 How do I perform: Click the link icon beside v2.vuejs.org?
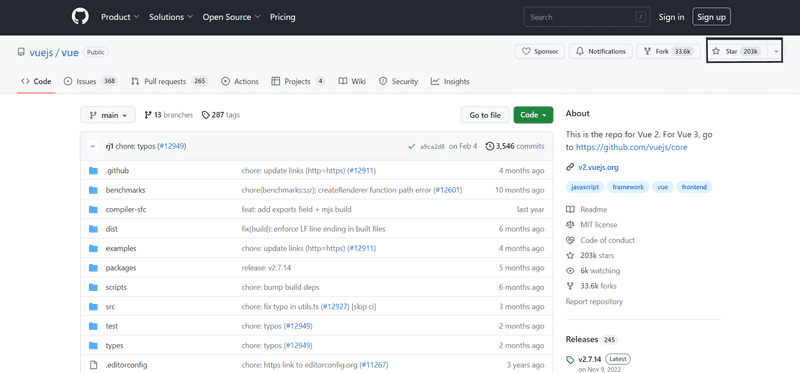[570, 167]
